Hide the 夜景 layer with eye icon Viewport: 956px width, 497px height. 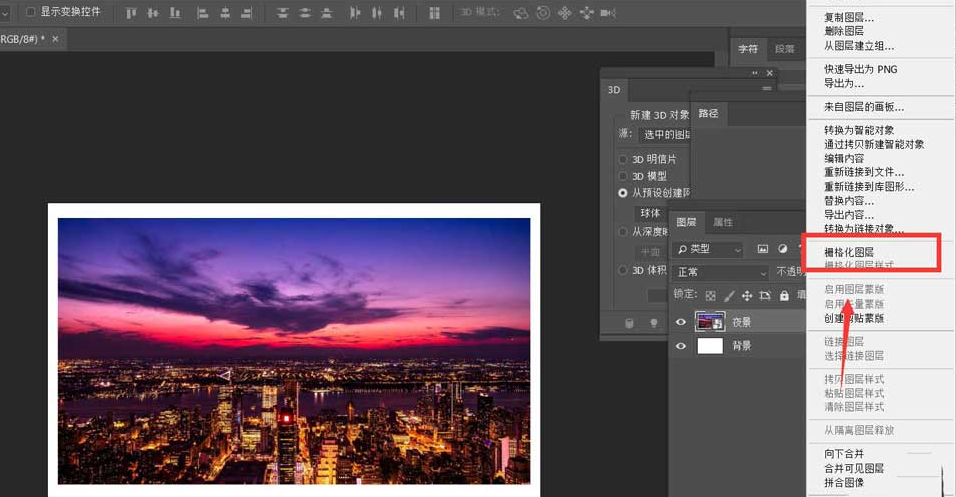point(681,322)
